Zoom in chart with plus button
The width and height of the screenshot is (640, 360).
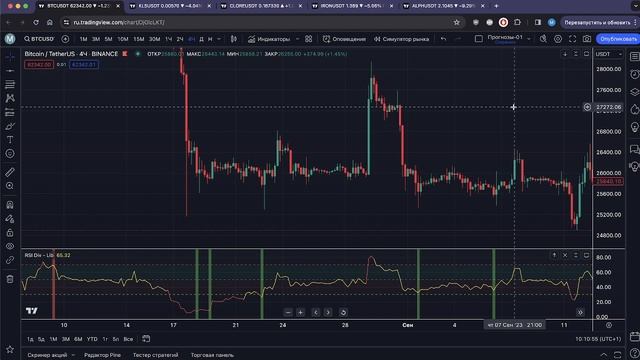pyautogui.click(x=300, y=312)
